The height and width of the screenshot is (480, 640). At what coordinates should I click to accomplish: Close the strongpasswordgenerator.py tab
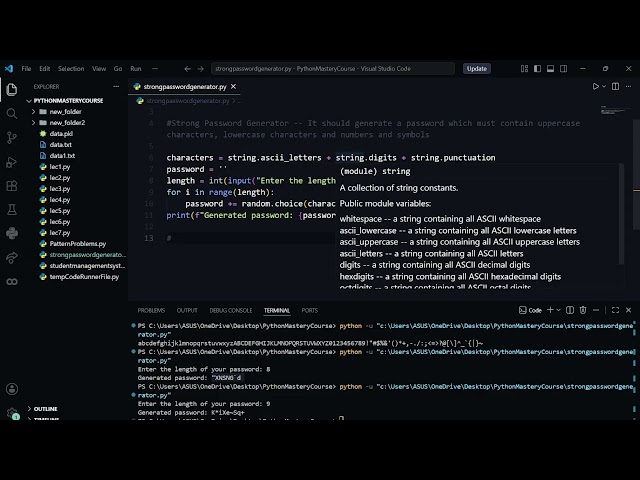pos(233,87)
